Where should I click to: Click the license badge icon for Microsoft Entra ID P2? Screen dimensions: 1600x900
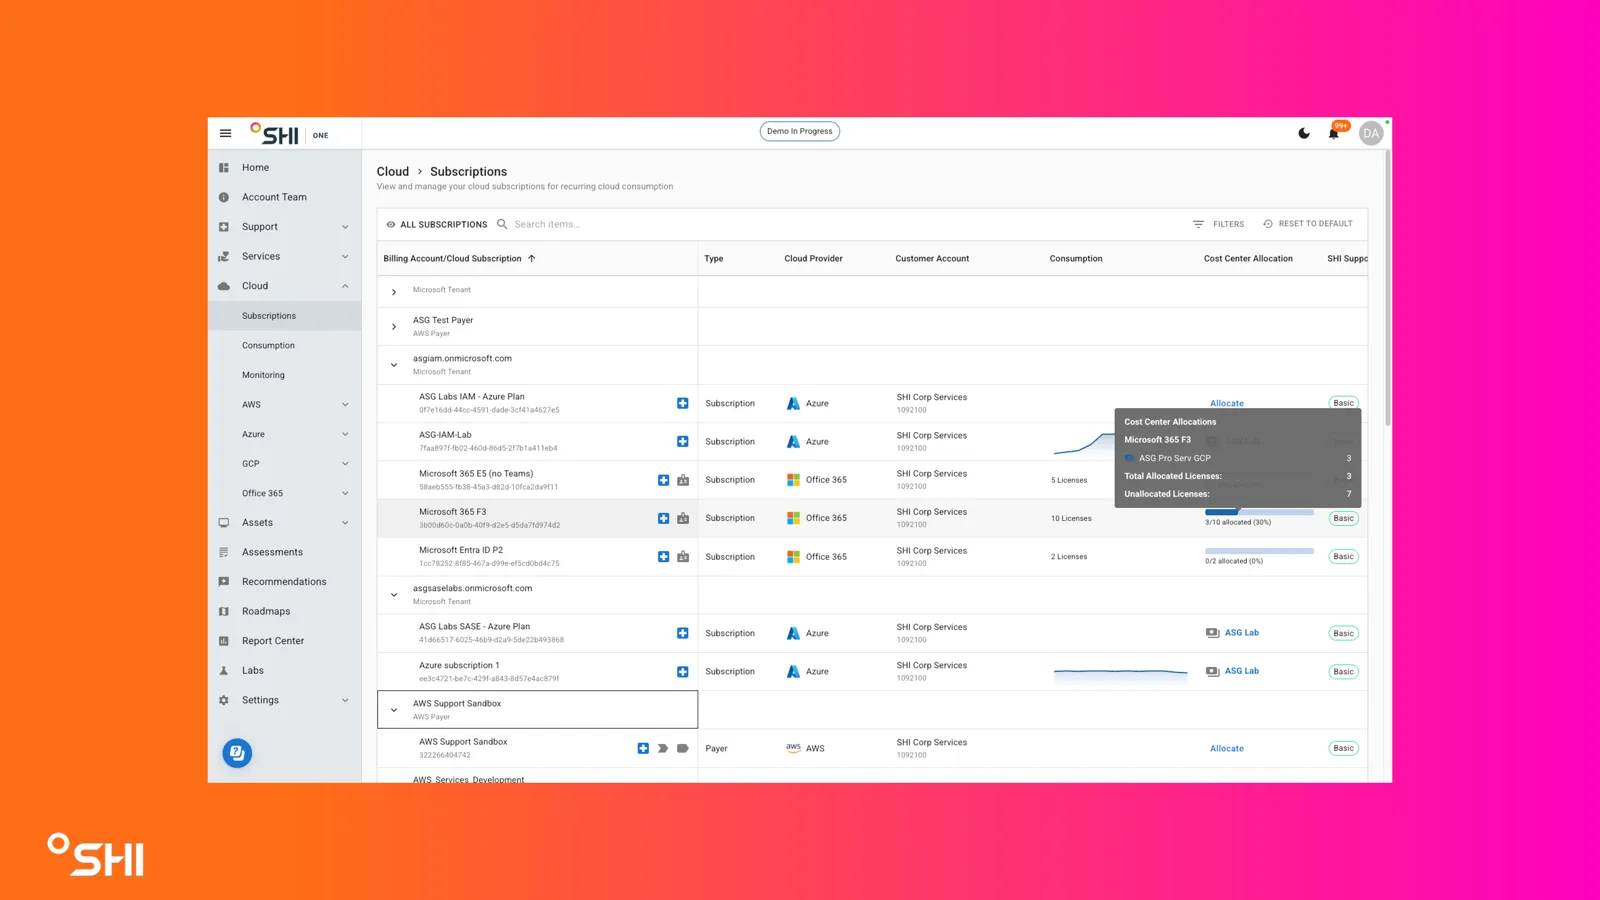click(683, 556)
